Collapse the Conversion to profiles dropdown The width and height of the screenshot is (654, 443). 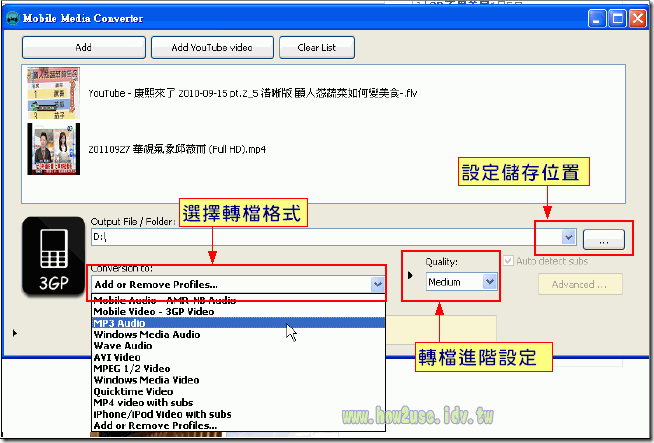377,285
